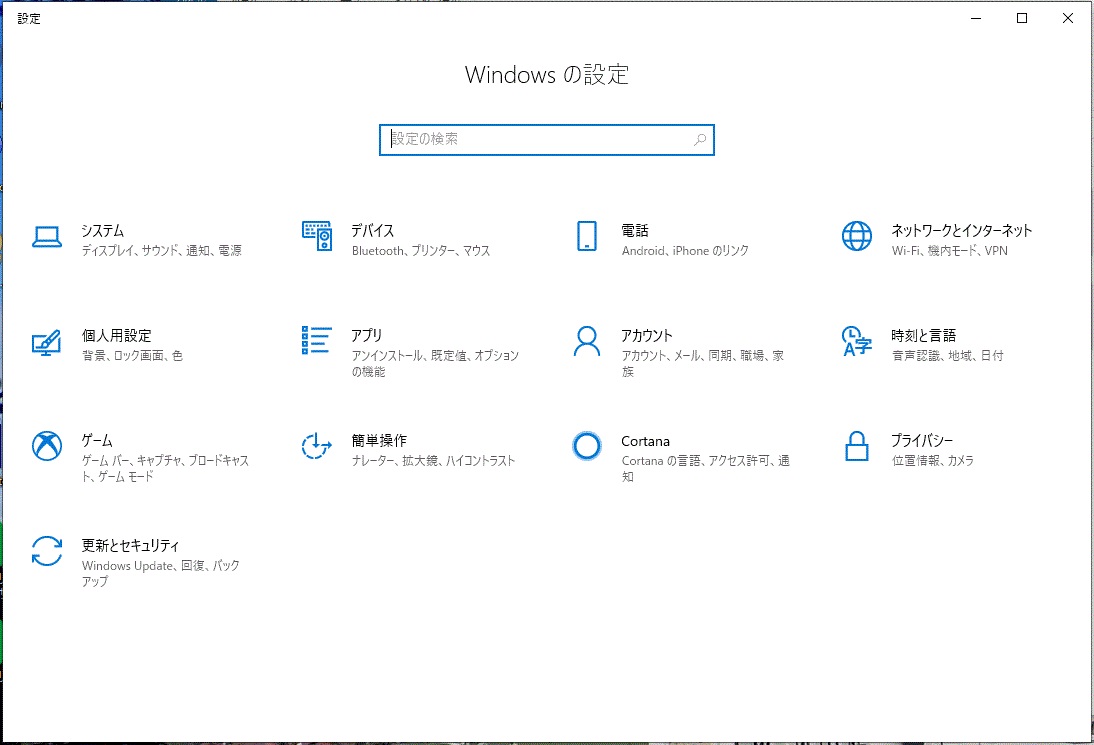Select the デバイス heading
Viewport: 1094px width, 745px height.
pos(373,230)
